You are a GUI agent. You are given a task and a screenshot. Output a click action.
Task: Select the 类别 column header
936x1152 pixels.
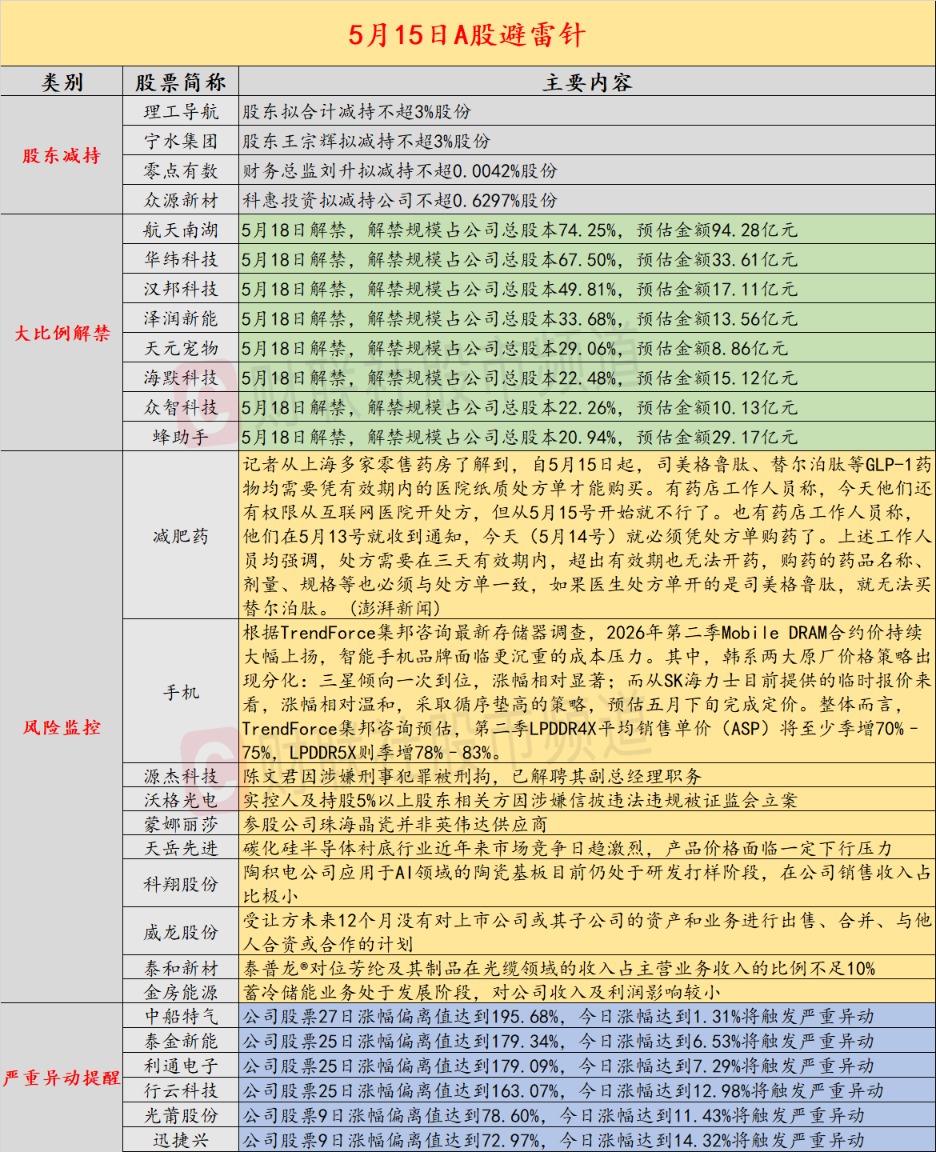(x=62, y=82)
